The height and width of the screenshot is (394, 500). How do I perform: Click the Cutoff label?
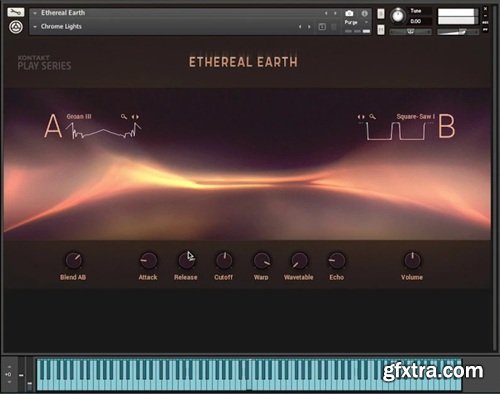224,277
